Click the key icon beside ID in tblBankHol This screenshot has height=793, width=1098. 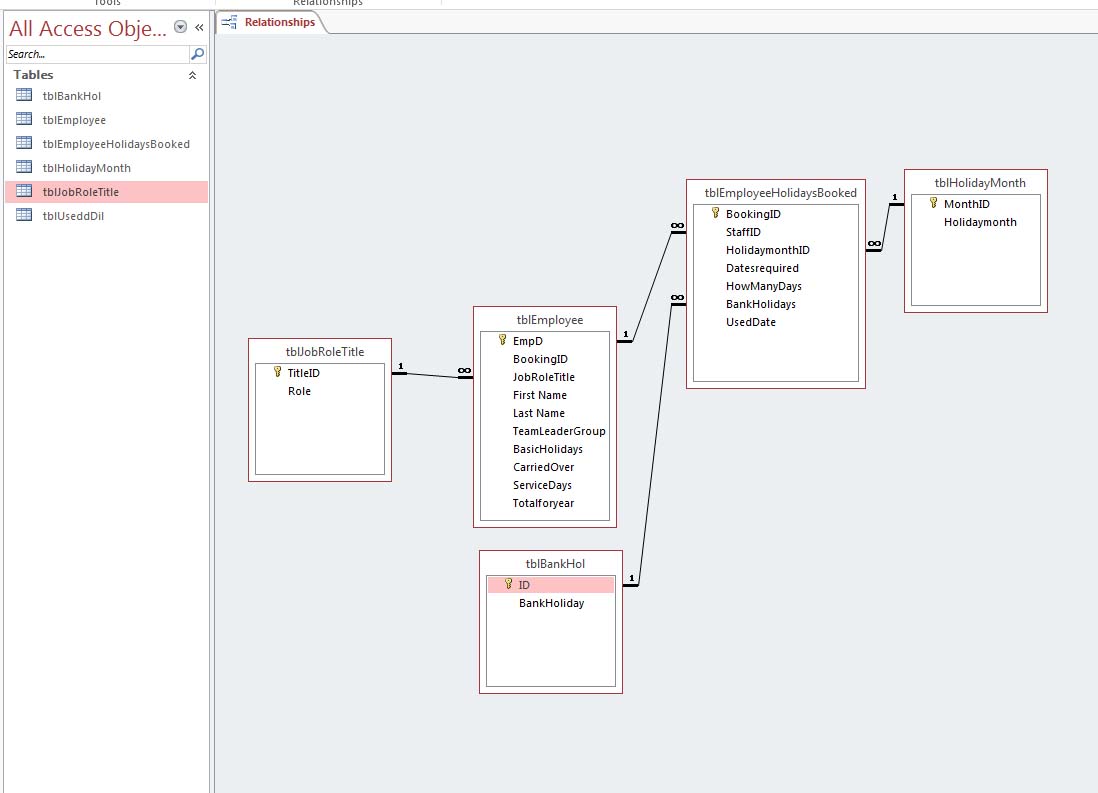point(508,584)
